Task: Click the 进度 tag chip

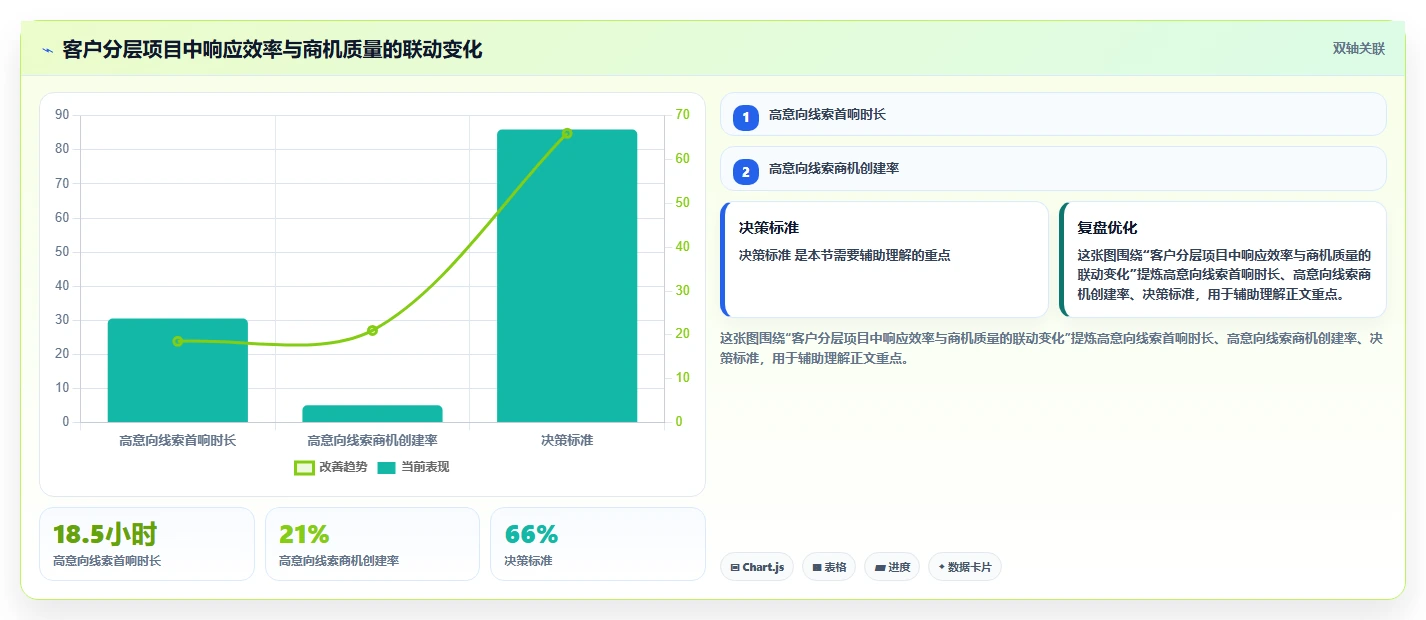Action: 892,567
